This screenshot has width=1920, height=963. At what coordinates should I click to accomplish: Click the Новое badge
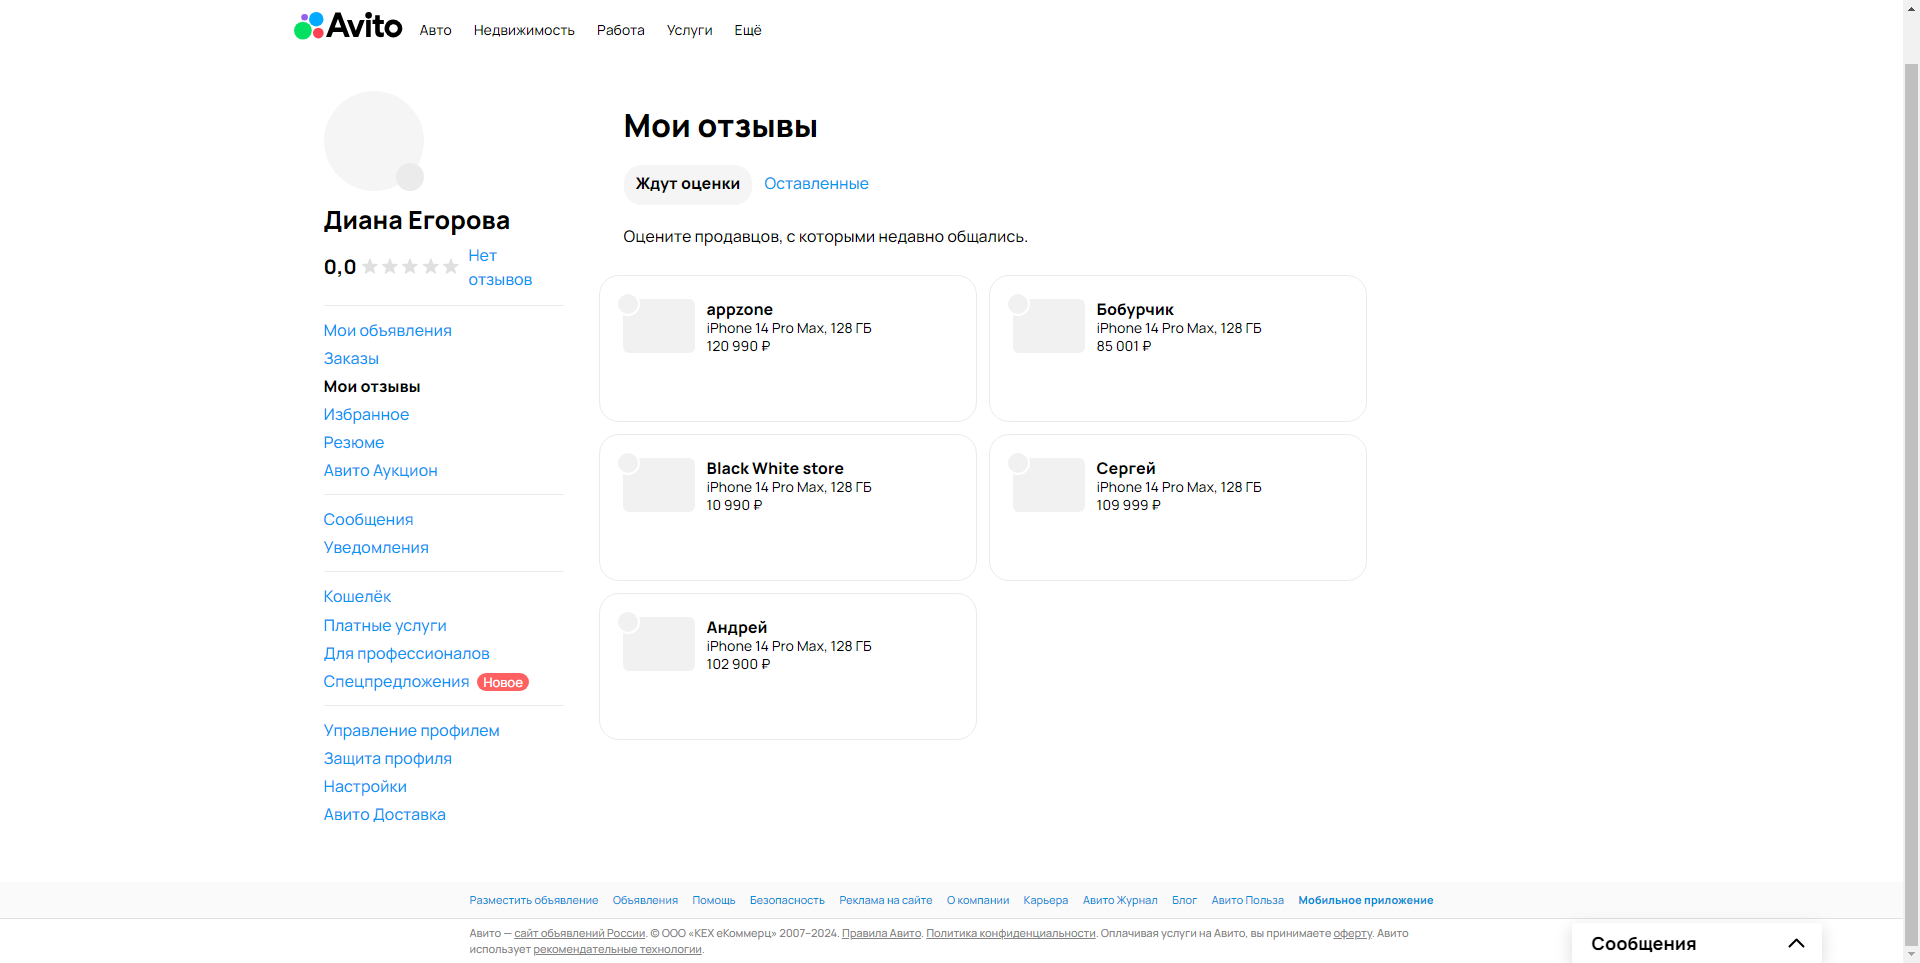click(503, 682)
